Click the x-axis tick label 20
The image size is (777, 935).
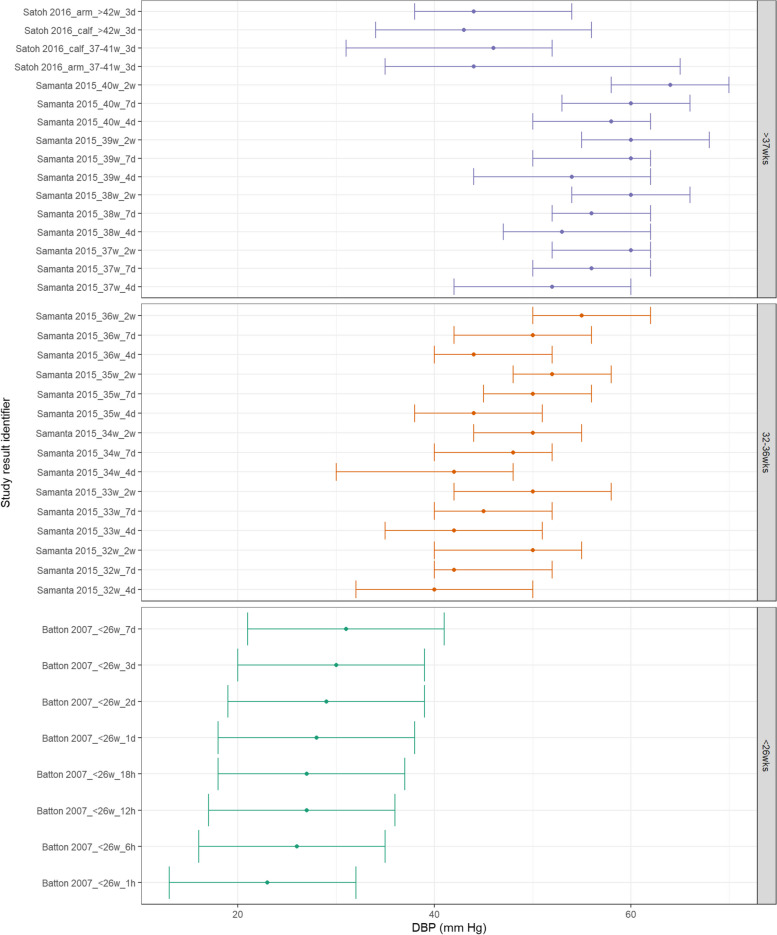(237, 908)
